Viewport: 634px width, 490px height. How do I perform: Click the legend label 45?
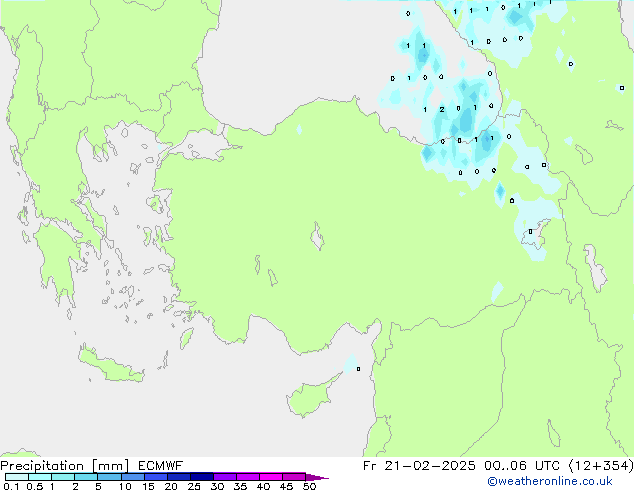click(x=286, y=486)
